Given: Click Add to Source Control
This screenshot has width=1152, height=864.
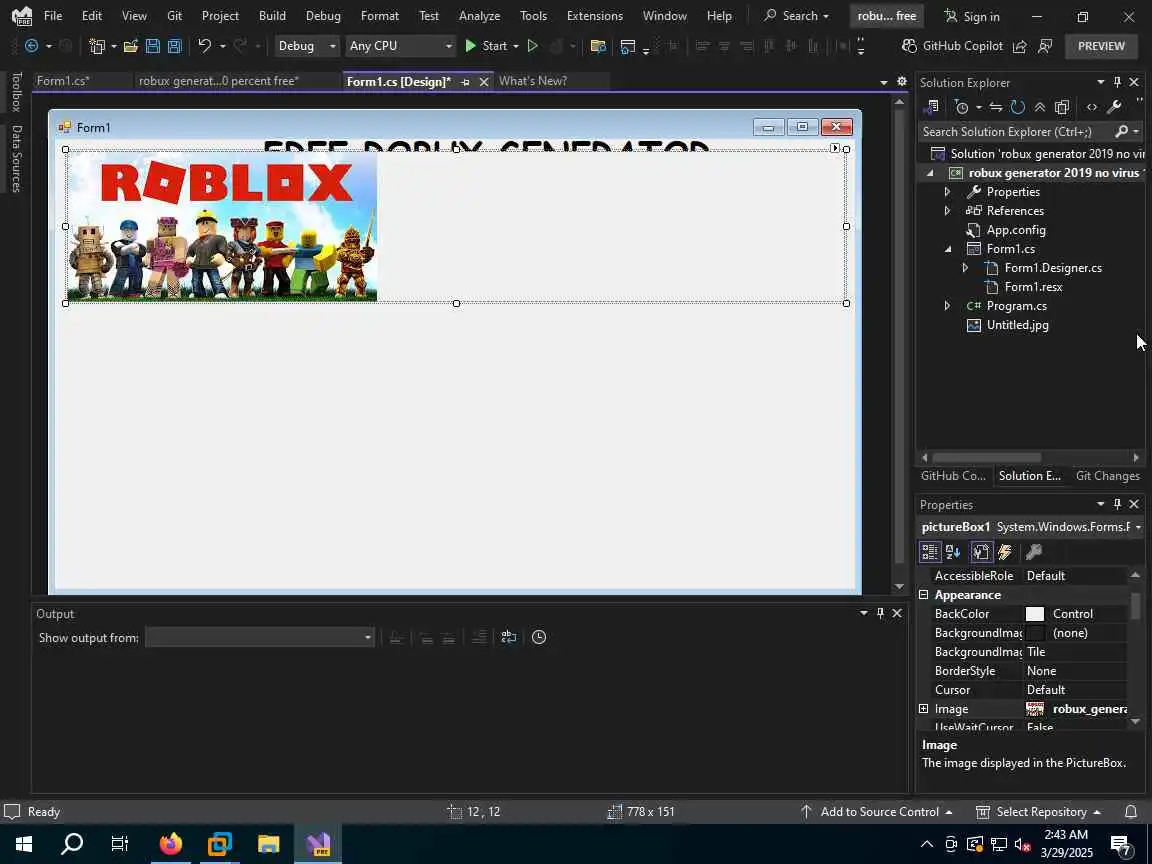Looking at the screenshot, I should click(x=876, y=812).
